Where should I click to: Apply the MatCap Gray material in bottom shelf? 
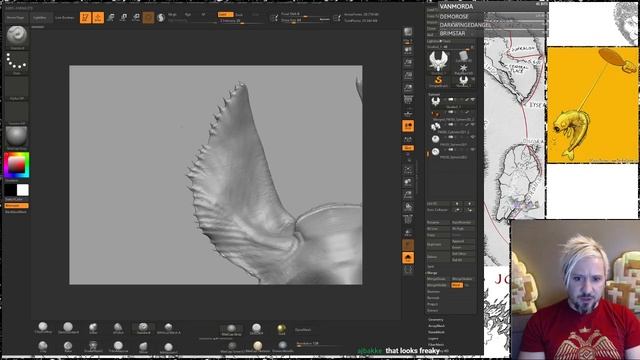coord(231,329)
